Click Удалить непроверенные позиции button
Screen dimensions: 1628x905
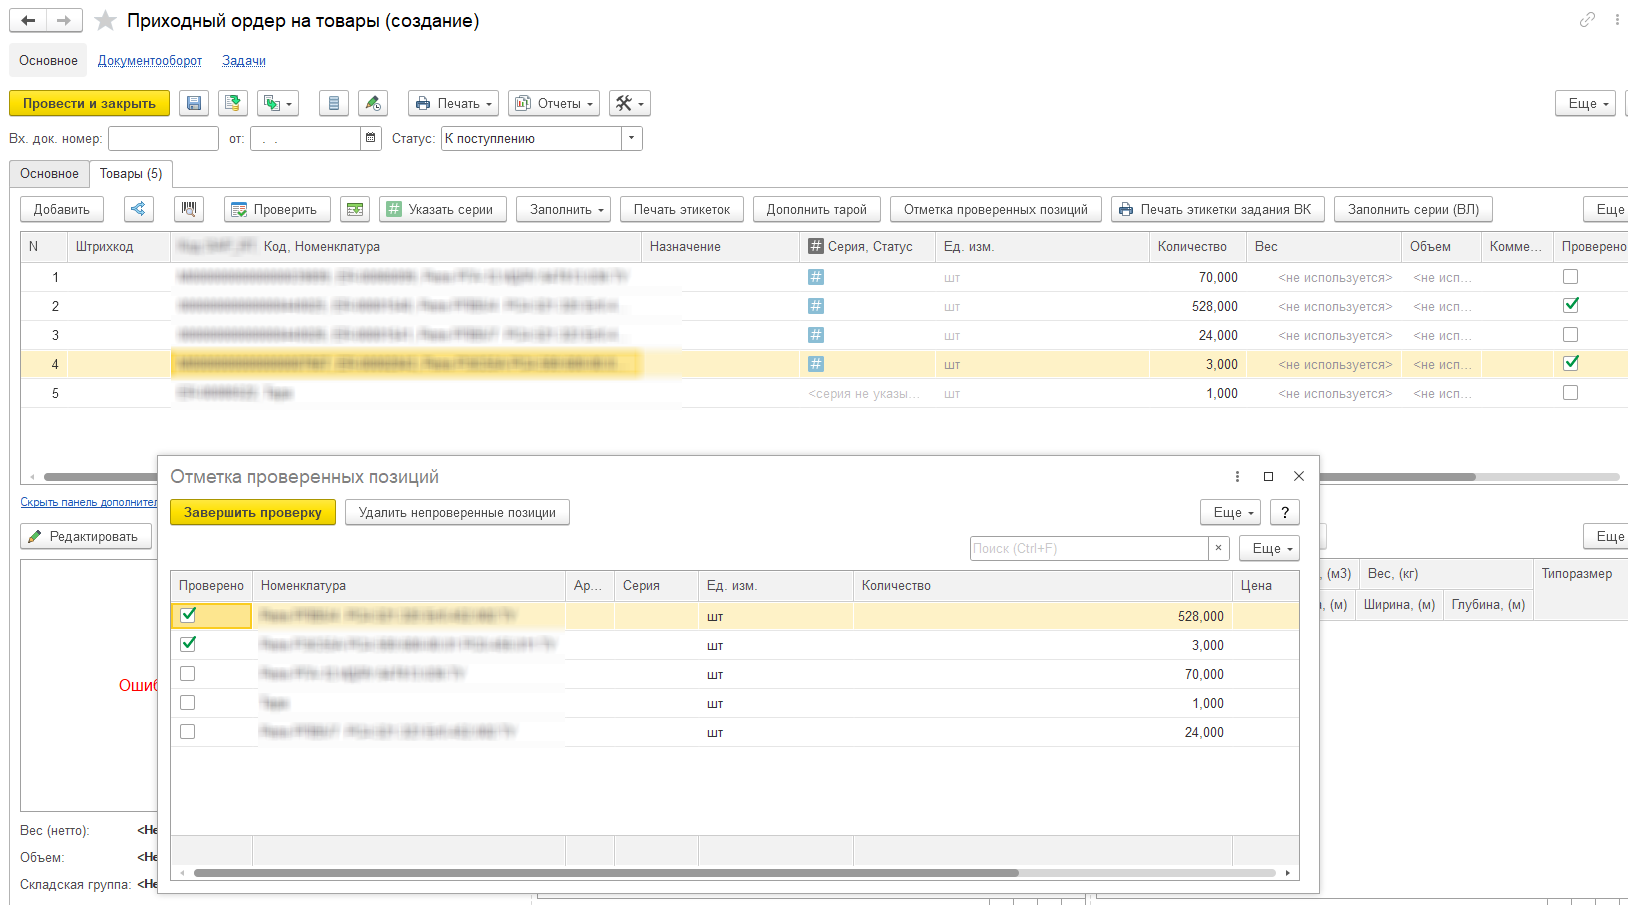coord(457,512)
